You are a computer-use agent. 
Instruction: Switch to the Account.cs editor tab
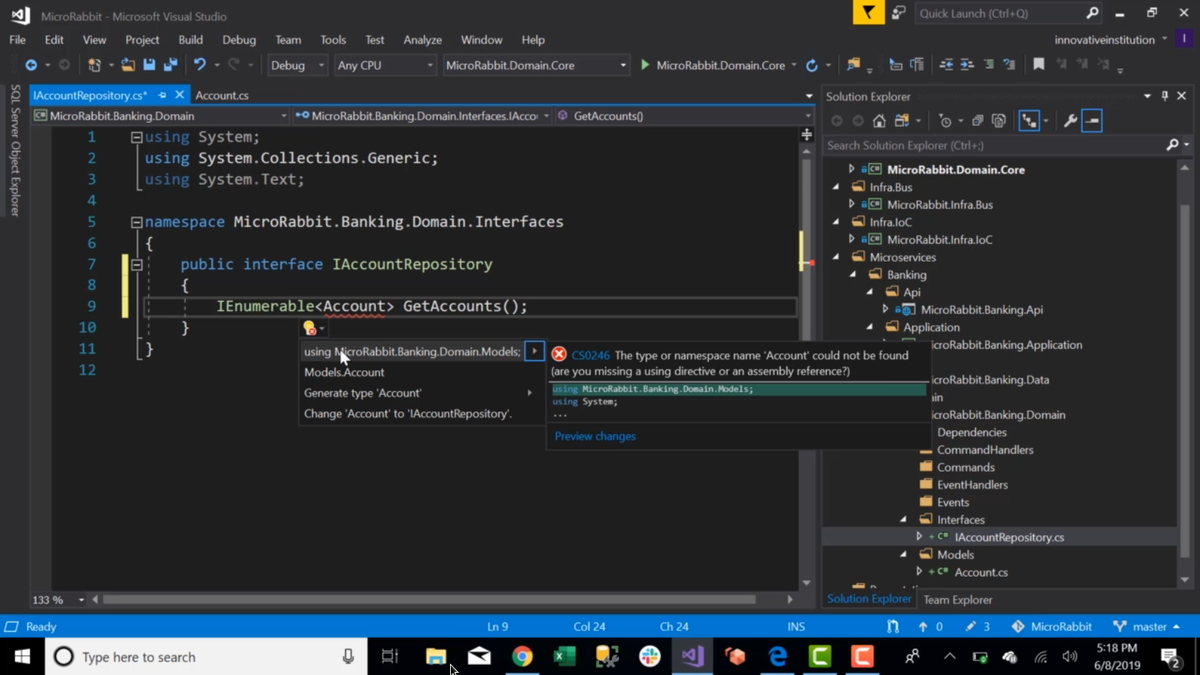click(x=222, y=95)
